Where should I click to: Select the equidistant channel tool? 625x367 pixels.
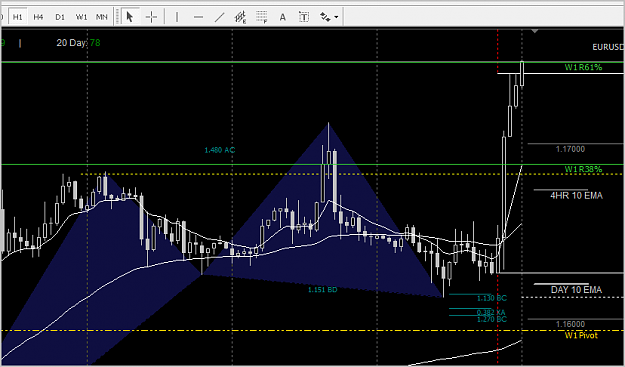(240, 17)
